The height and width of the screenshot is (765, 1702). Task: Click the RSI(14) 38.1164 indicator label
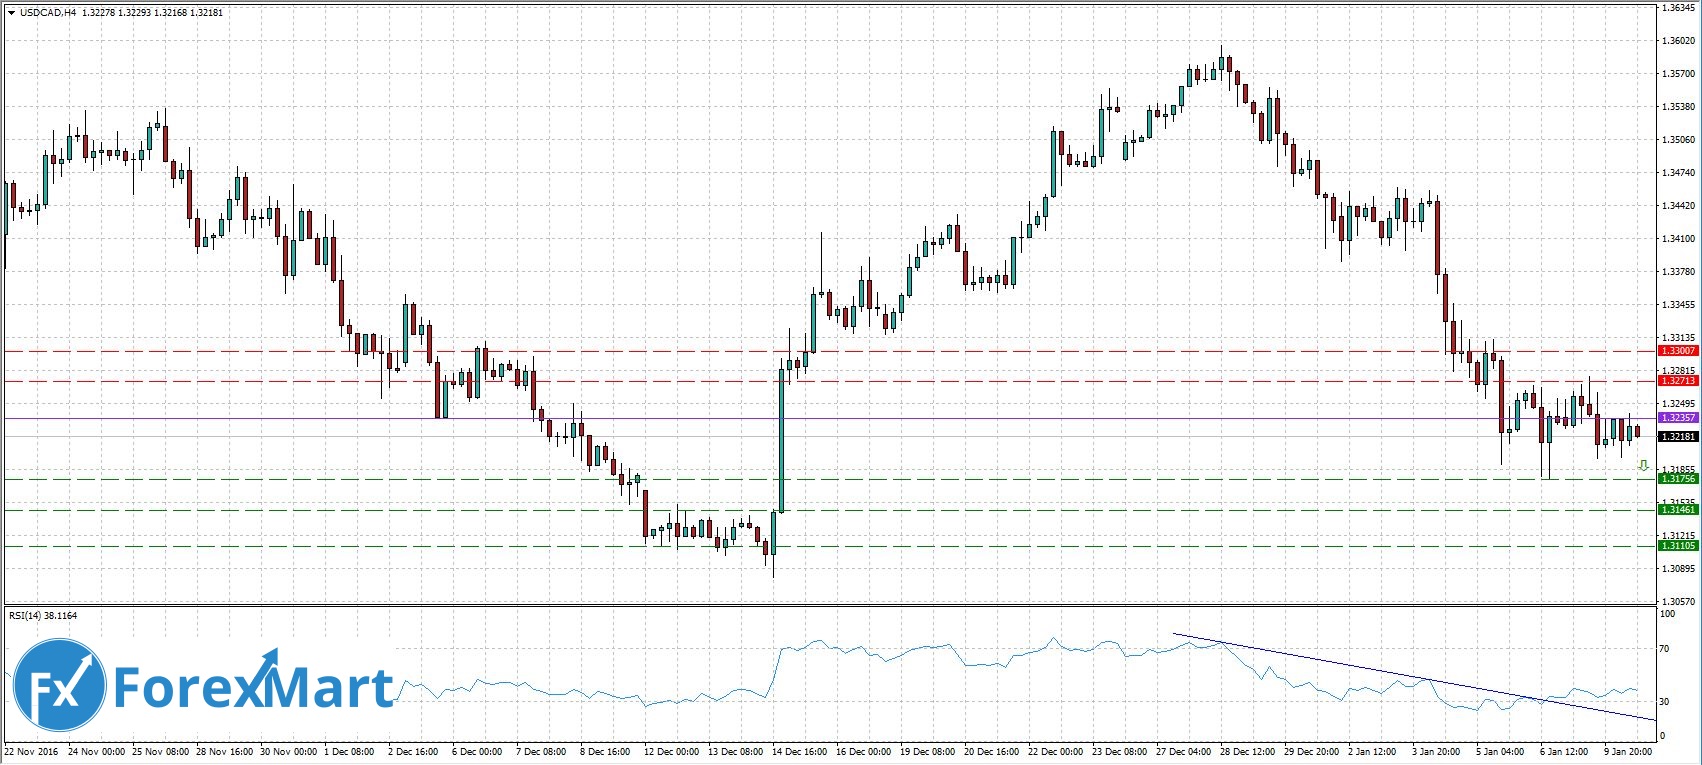(43, 616)
